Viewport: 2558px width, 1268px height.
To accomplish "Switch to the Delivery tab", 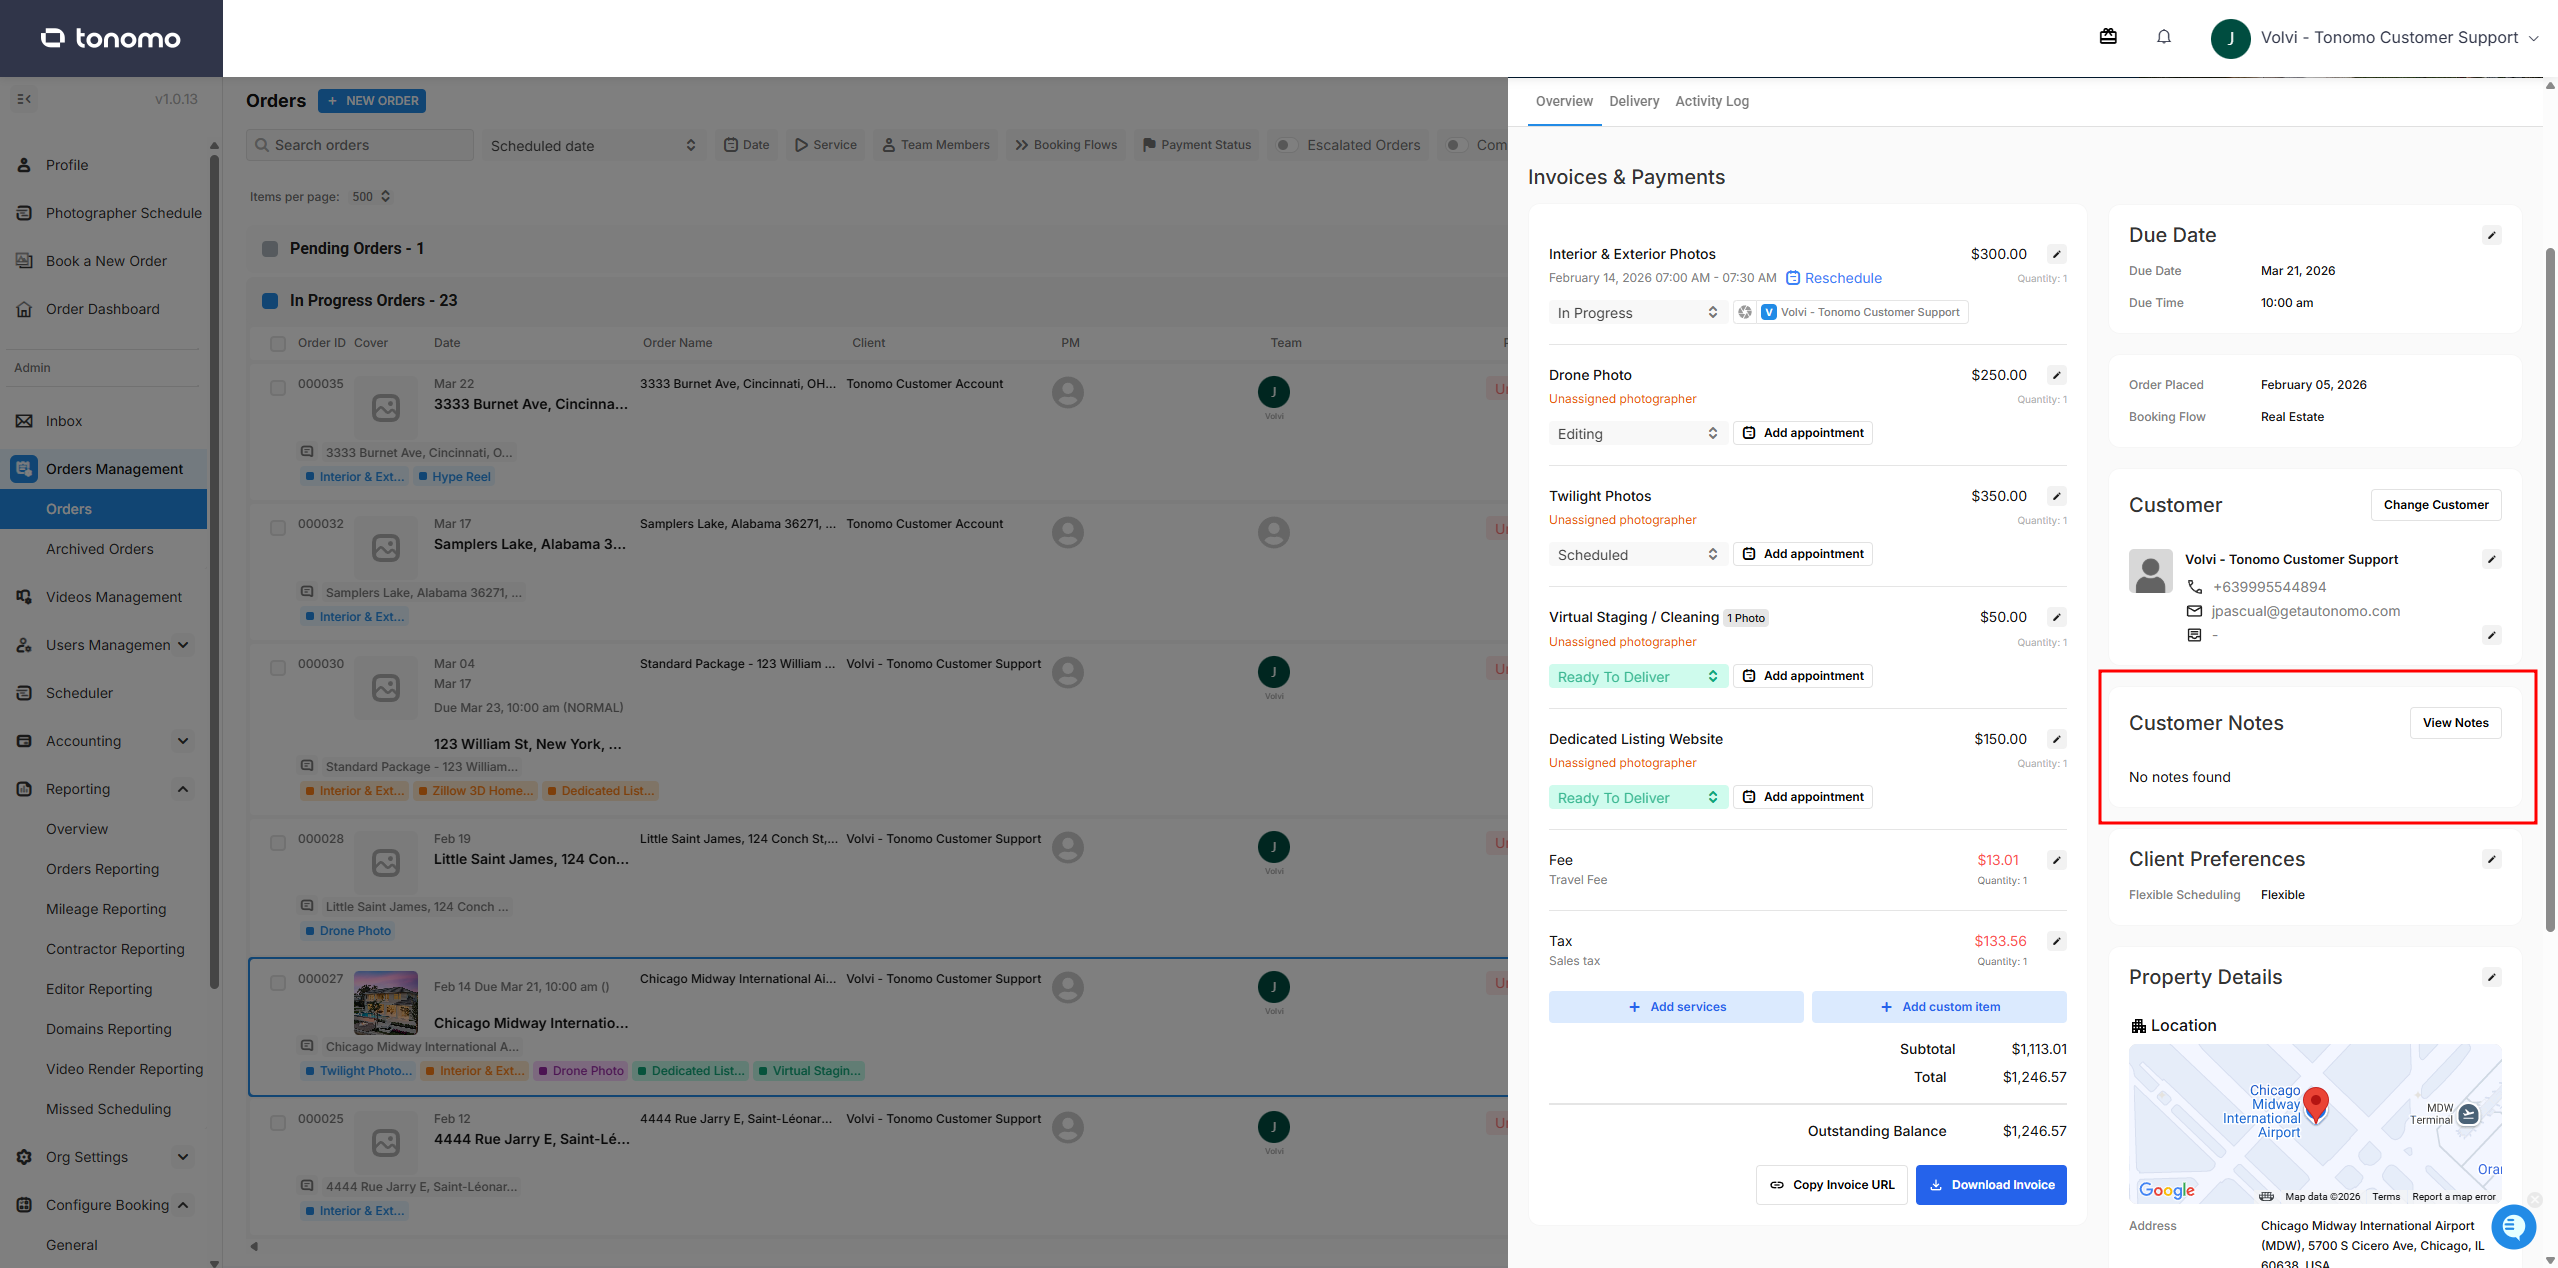I will [1634, 101].
